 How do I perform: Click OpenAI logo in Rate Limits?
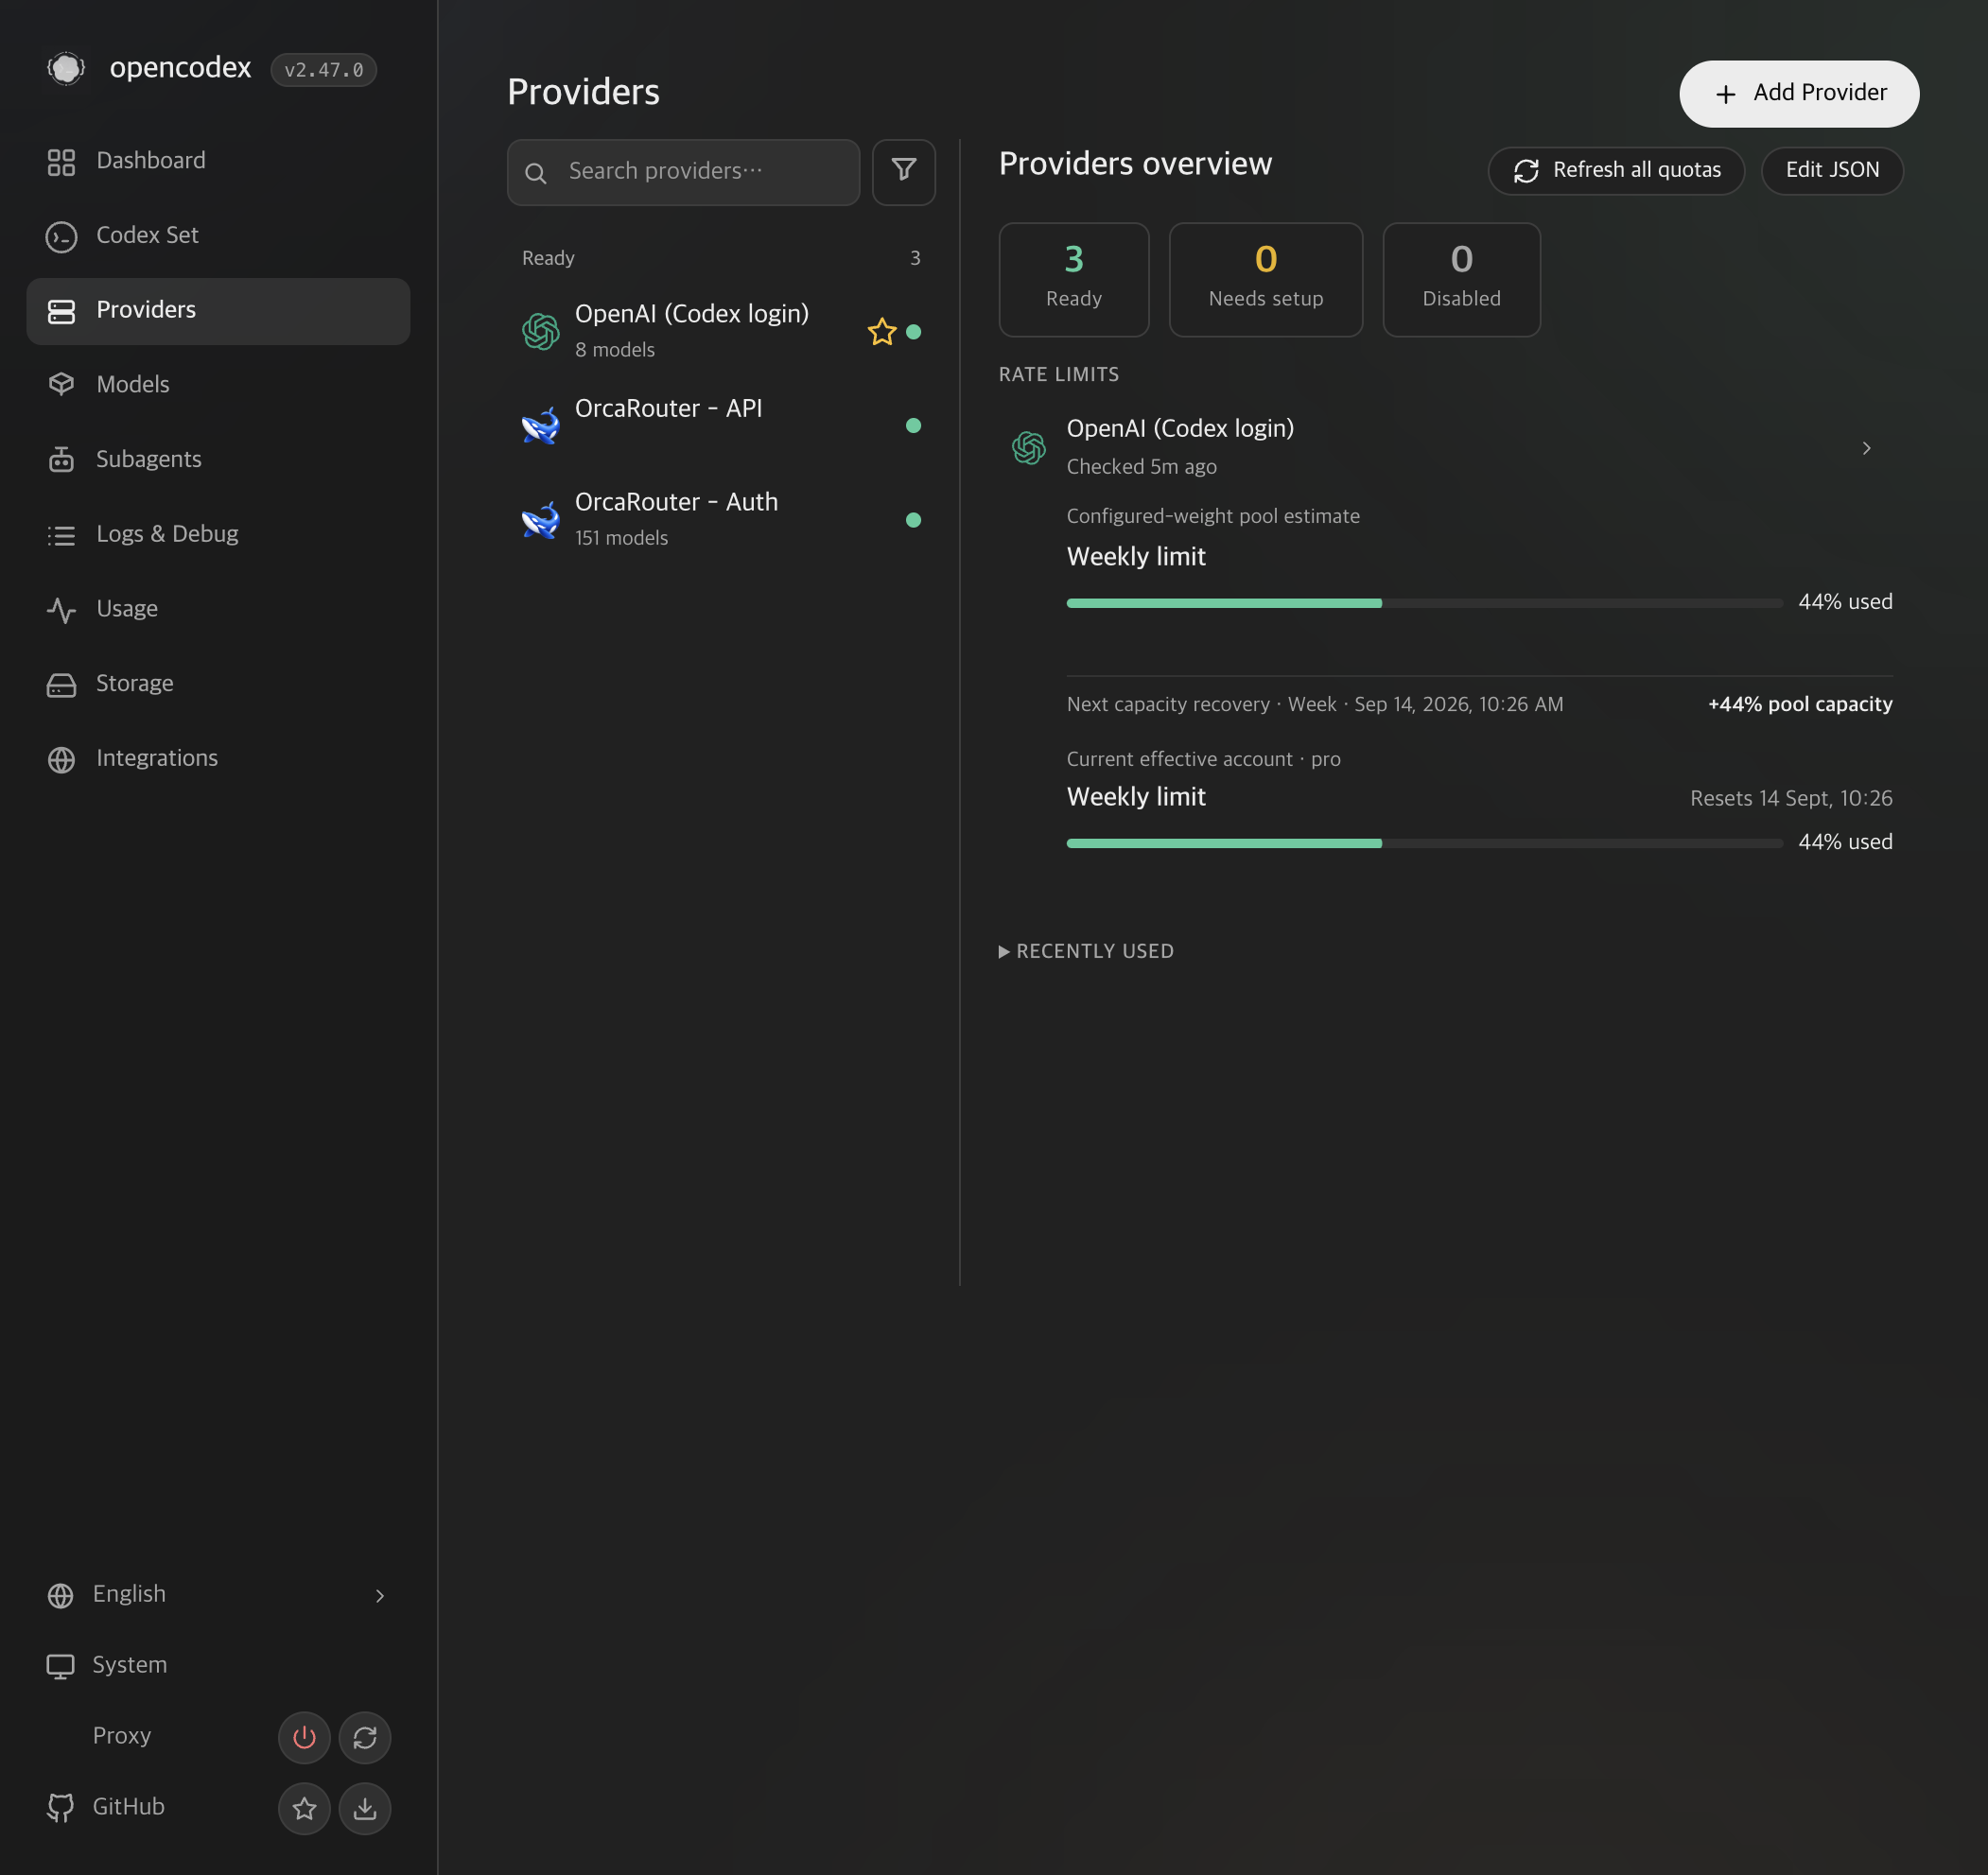(1028, 447)
